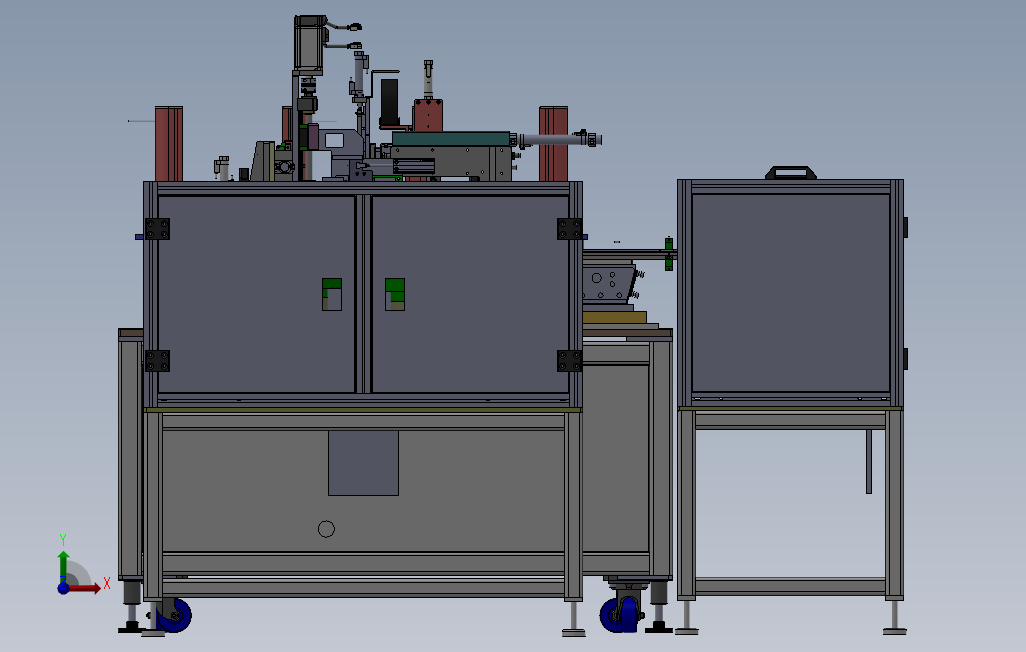Select the stepper motor at the top of the machine

[310, 45]
